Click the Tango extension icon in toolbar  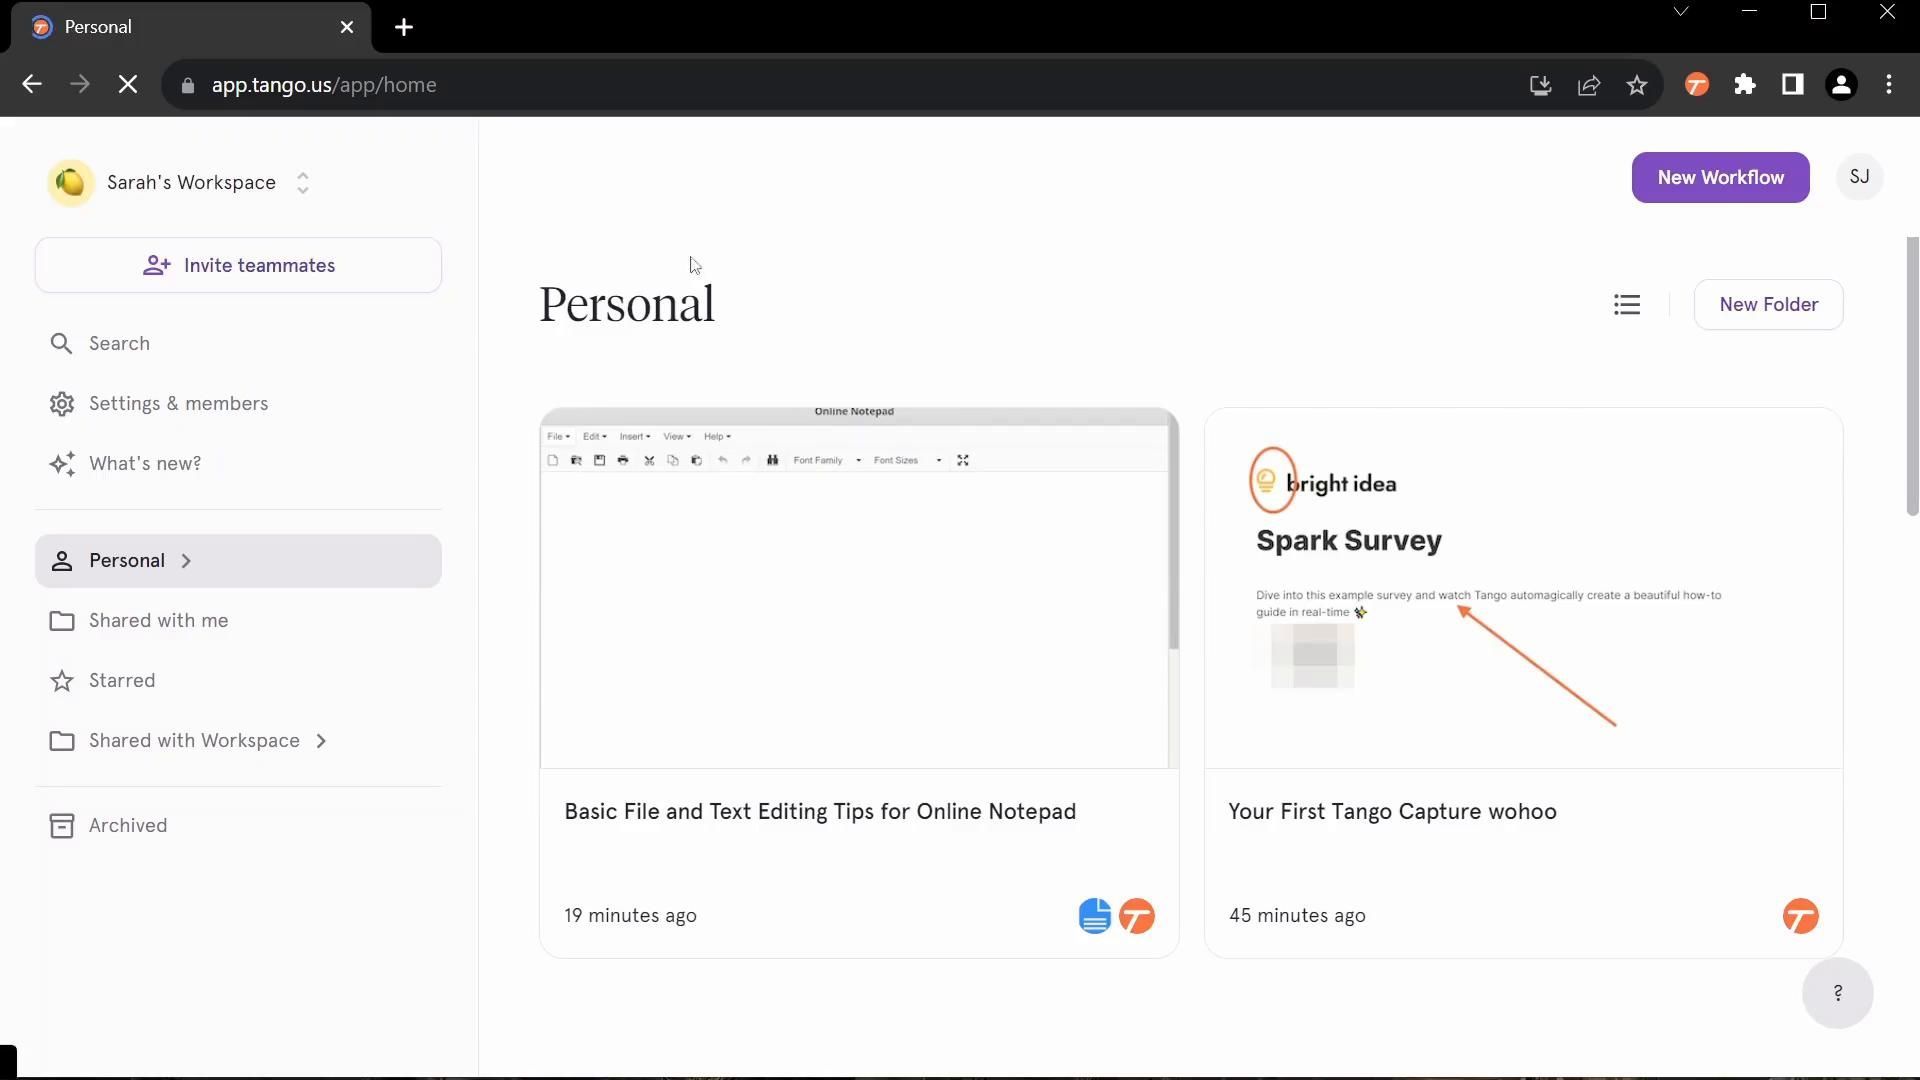click(x=1697, y=85)
